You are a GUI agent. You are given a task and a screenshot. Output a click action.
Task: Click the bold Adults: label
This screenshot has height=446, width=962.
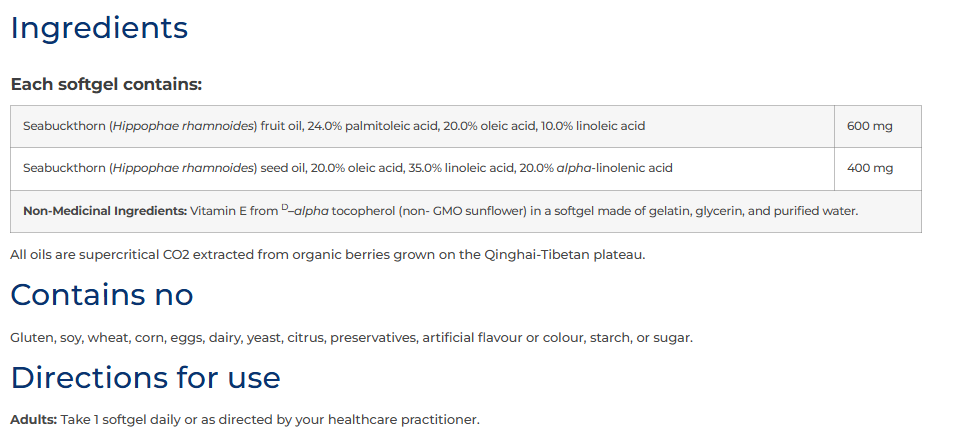[x=34, y=420]
